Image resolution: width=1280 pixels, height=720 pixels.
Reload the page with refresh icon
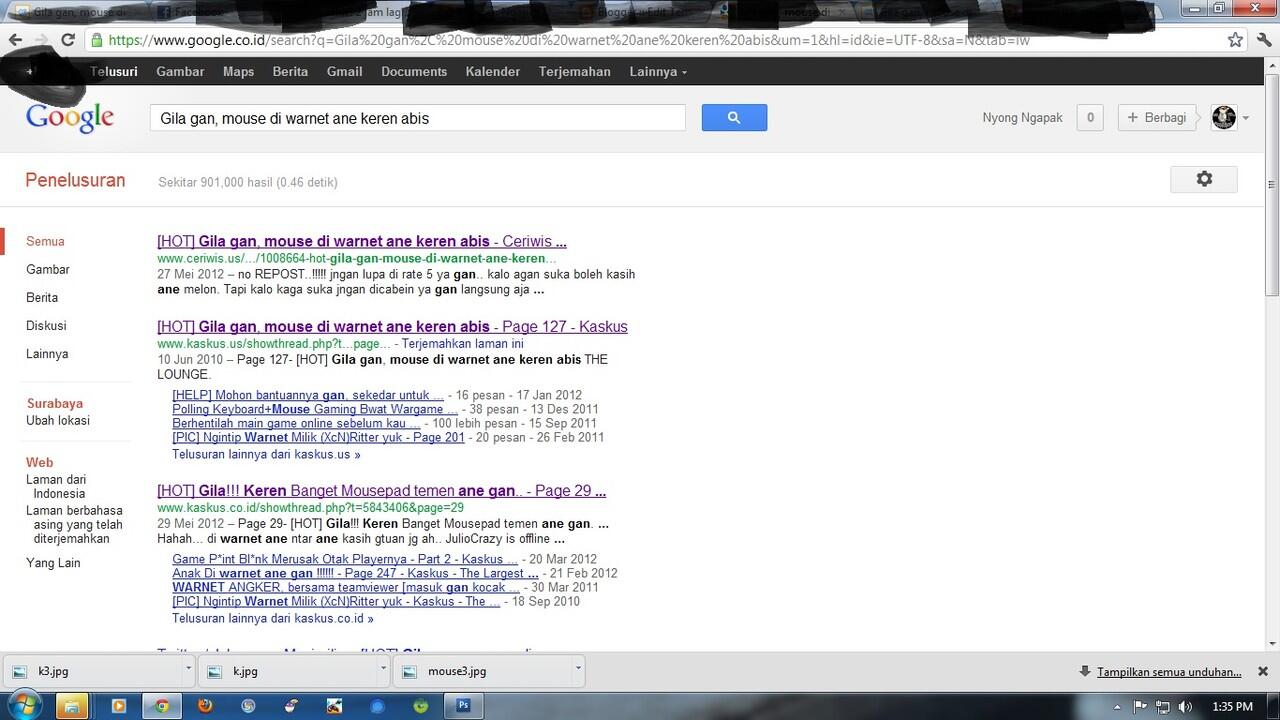[x=68, y=40]
